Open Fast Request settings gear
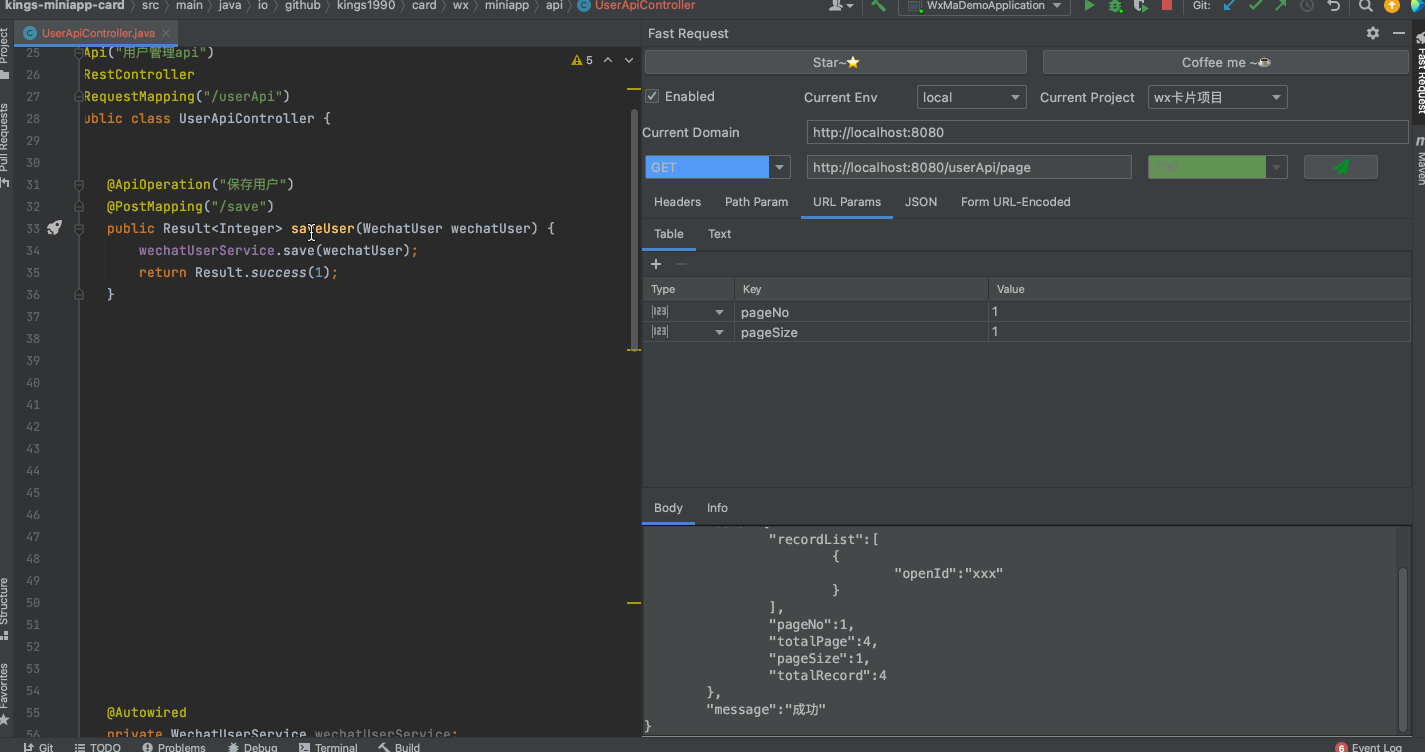This screenshot has height=752, width=1425. [x=1373, y=33]
